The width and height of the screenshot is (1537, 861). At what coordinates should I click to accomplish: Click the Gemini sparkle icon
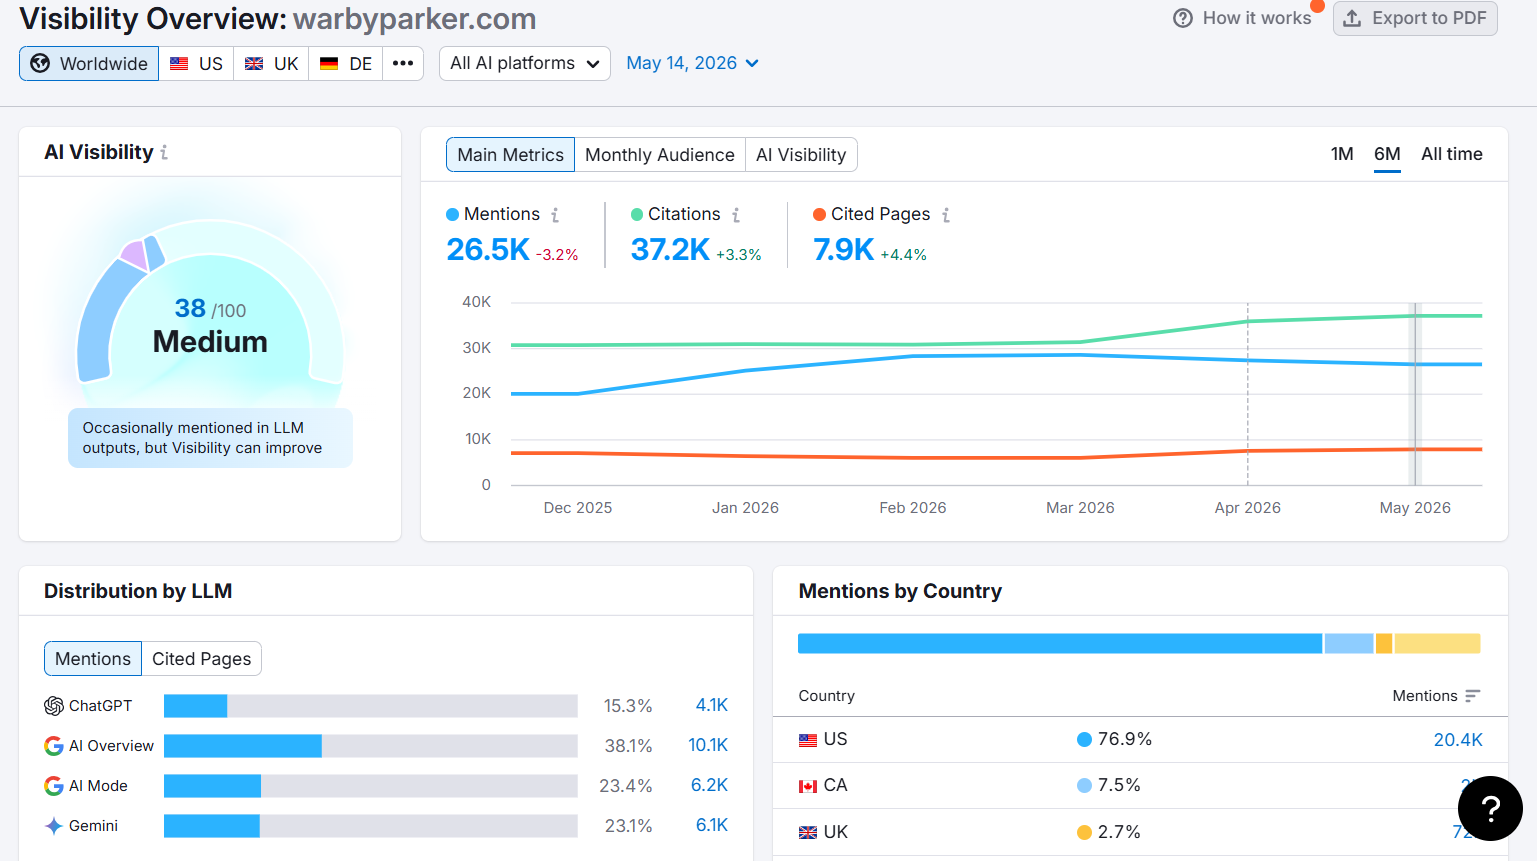coord(54,826)
